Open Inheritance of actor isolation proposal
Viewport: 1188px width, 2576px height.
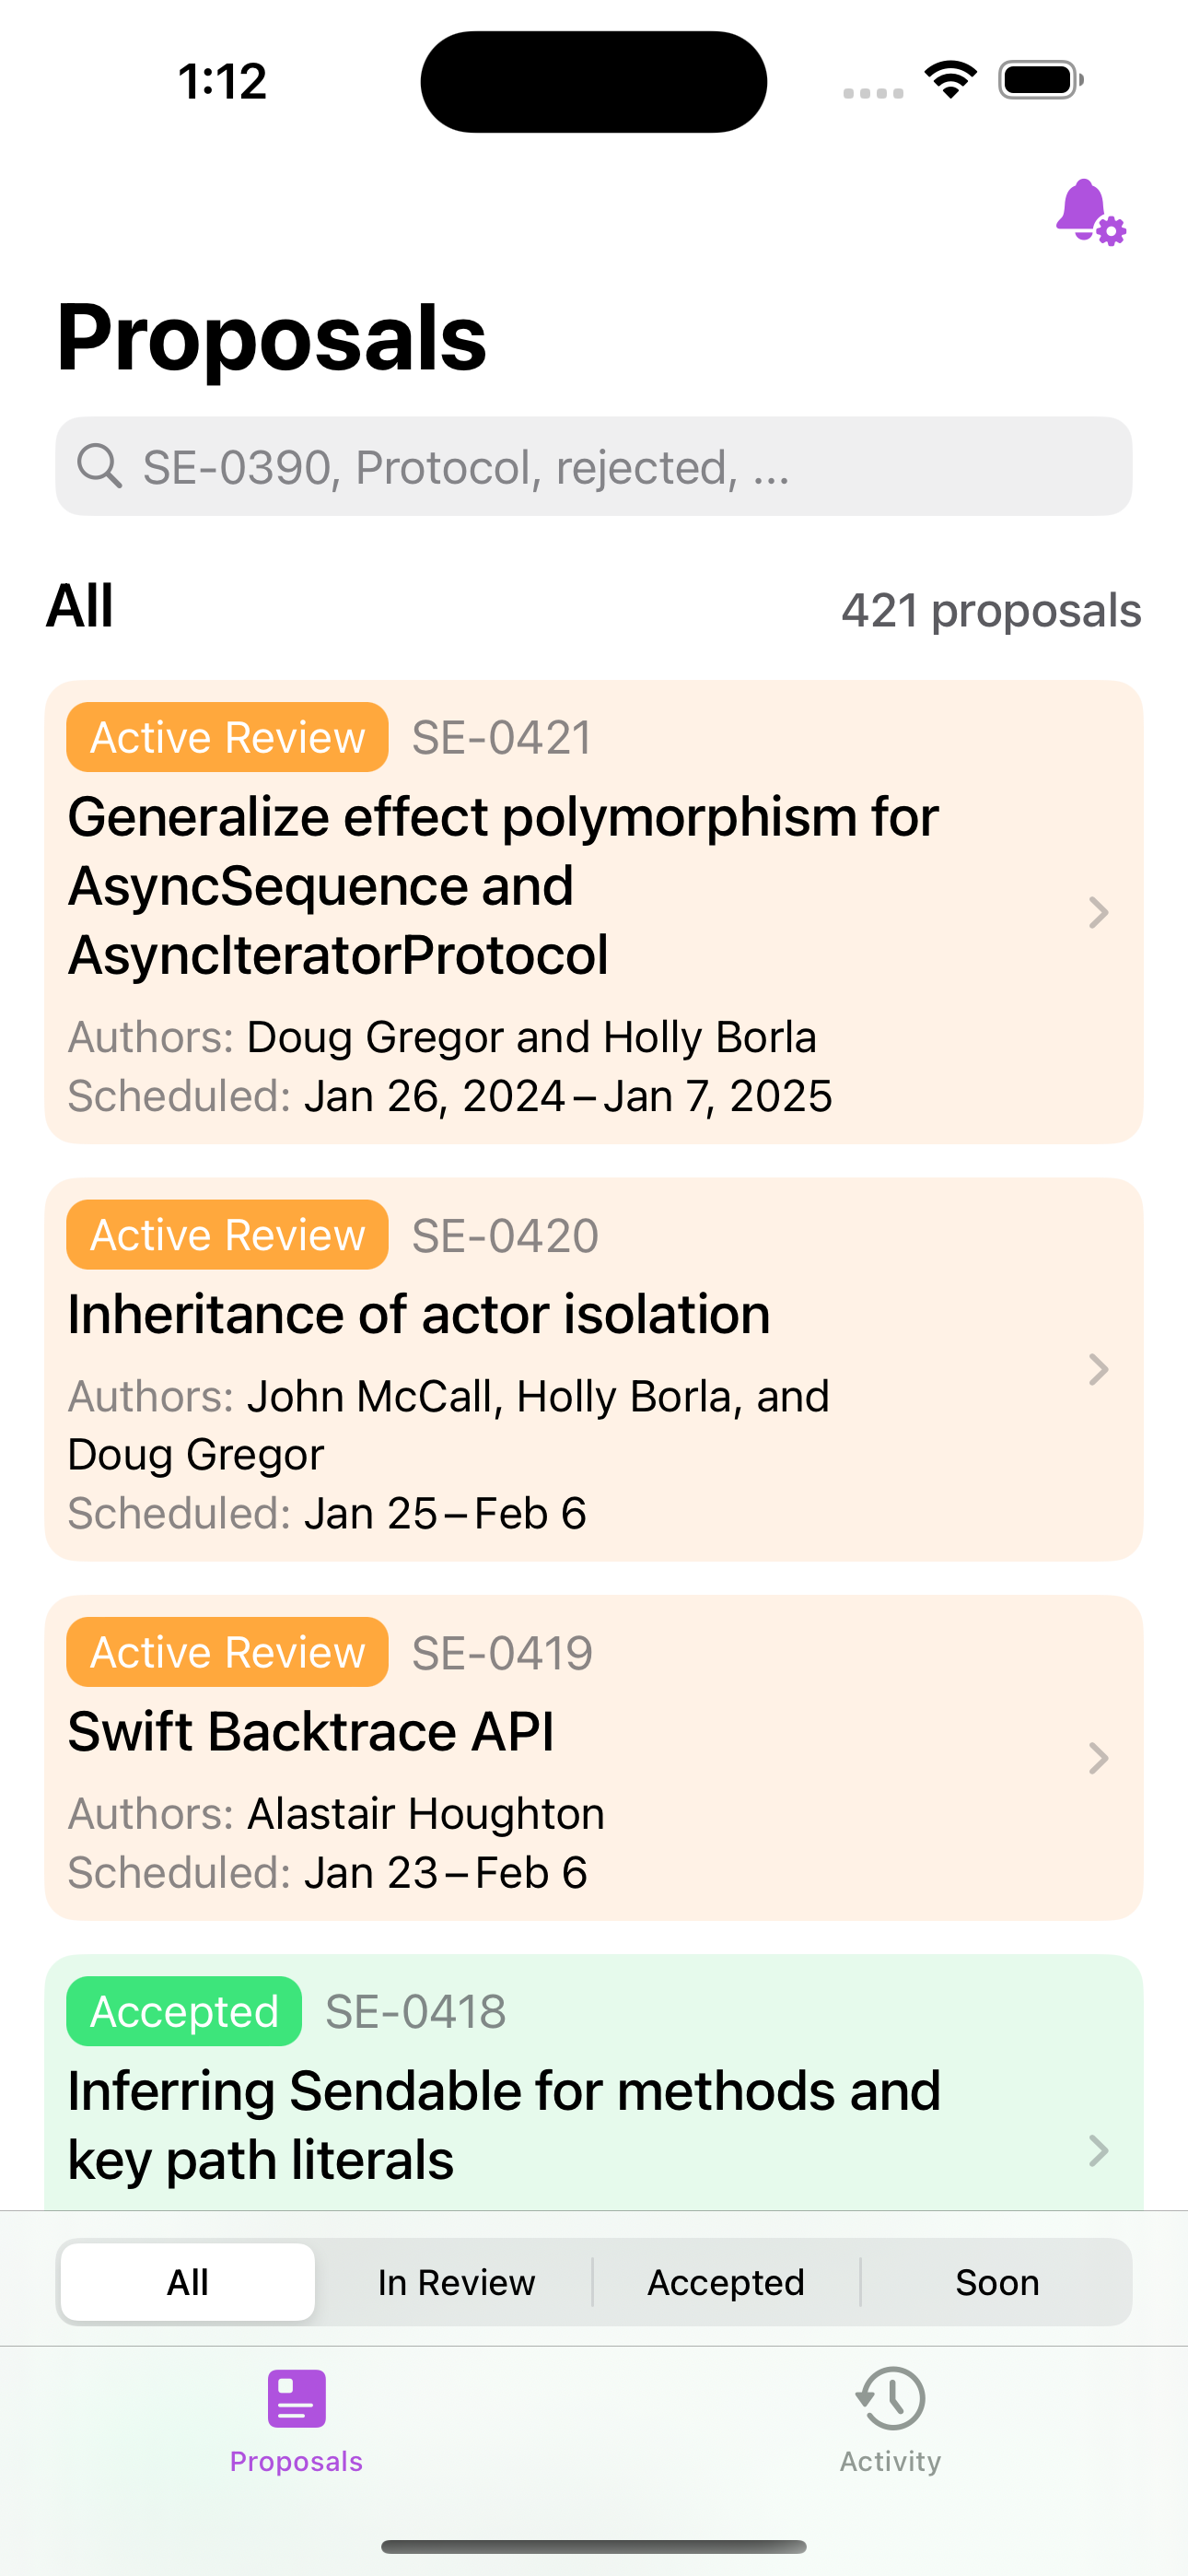(594, 1369)
